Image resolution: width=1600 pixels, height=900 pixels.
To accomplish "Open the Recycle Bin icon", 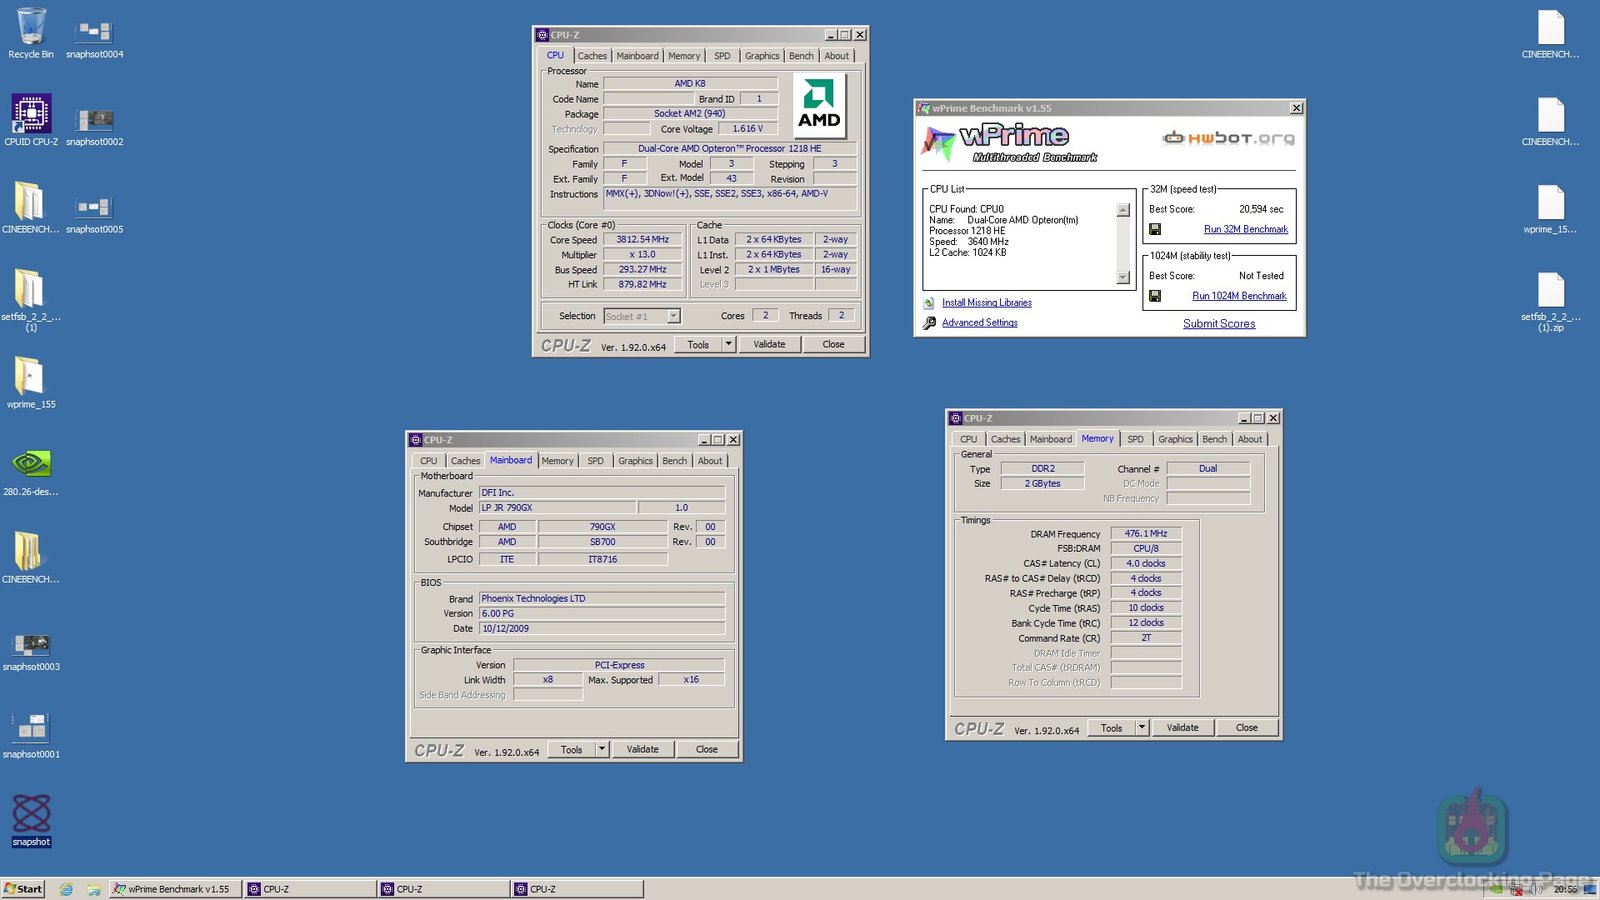I will [31, 28].
